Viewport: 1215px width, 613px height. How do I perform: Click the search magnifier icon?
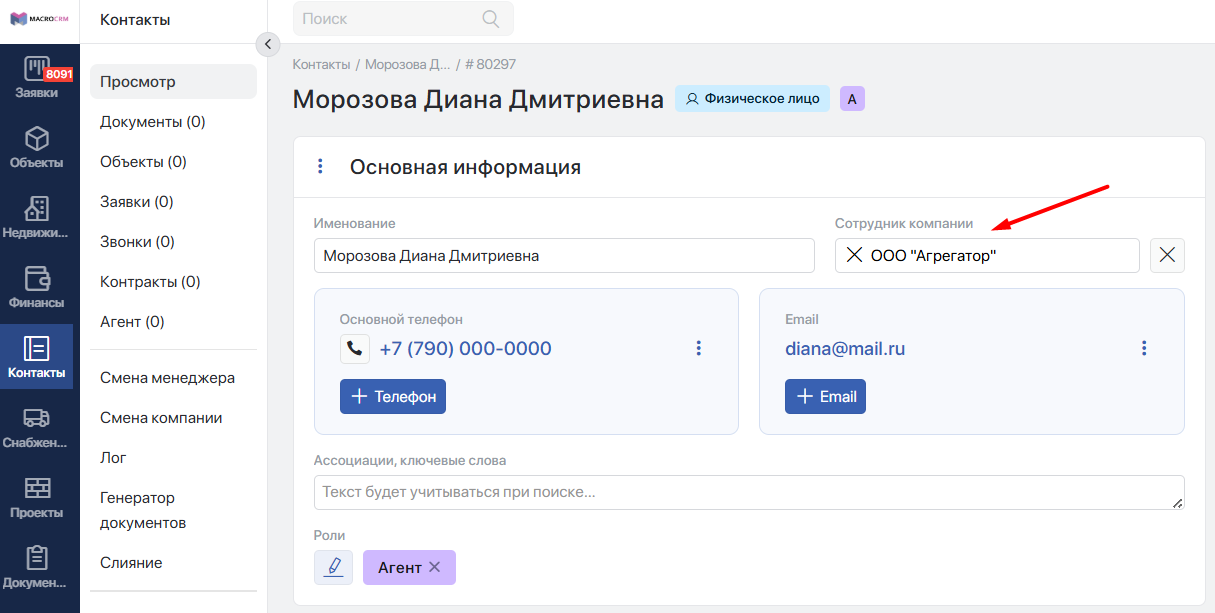490,19
